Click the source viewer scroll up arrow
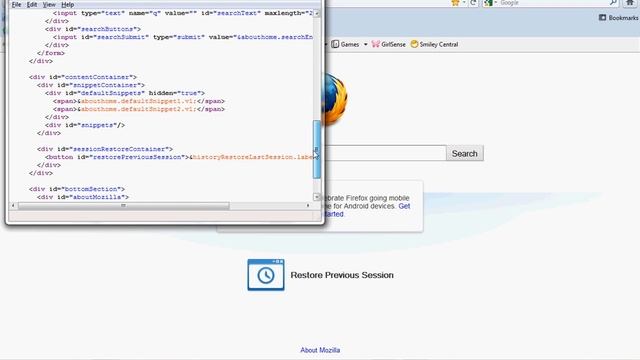Viewport: 640px width, 360px height. coord(316,13)
